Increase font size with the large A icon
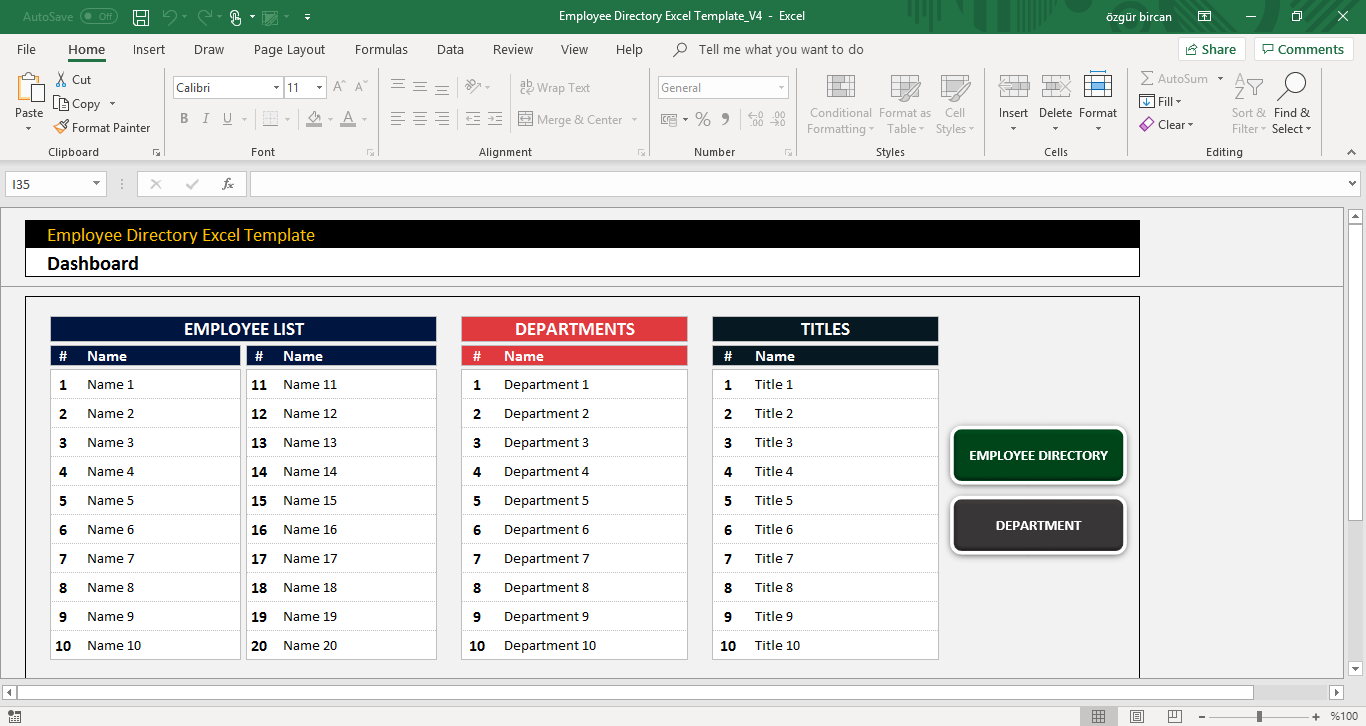 (339, 87)
